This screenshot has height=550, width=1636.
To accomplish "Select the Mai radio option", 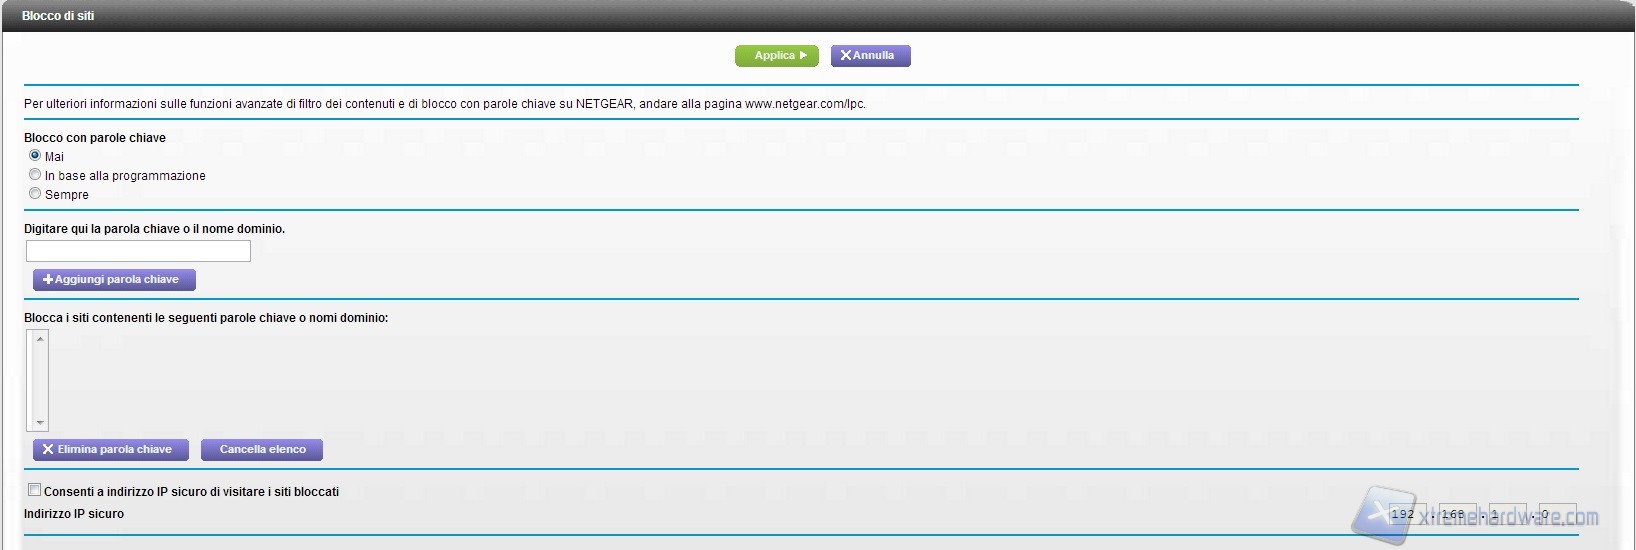I will coord(35,156).
